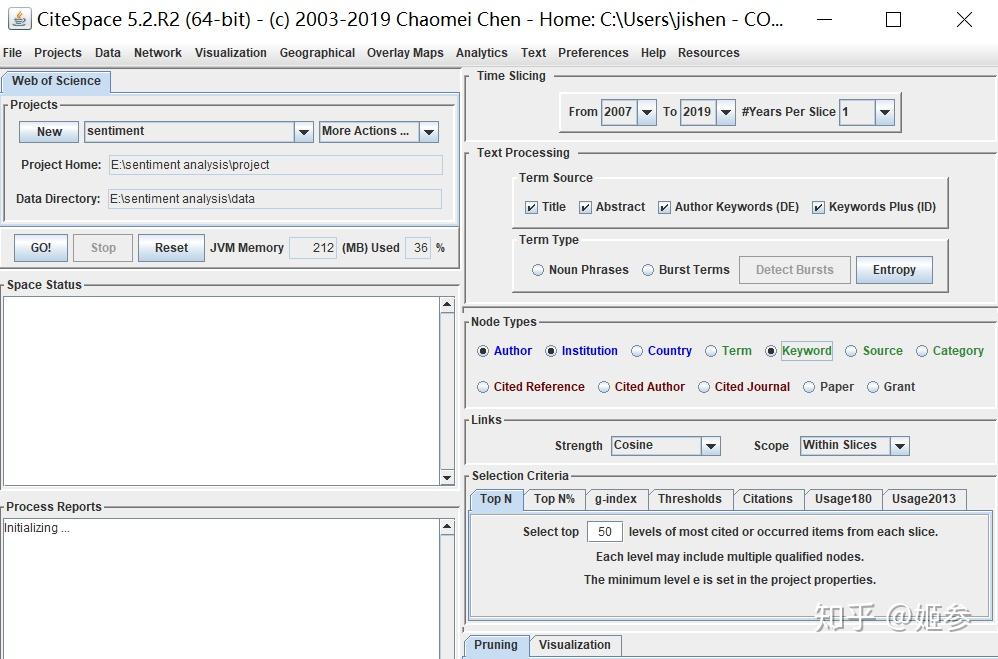Click the Select top 50 input field
The image size is (998, 659).
pyautogui.click(x=604, y=532)
